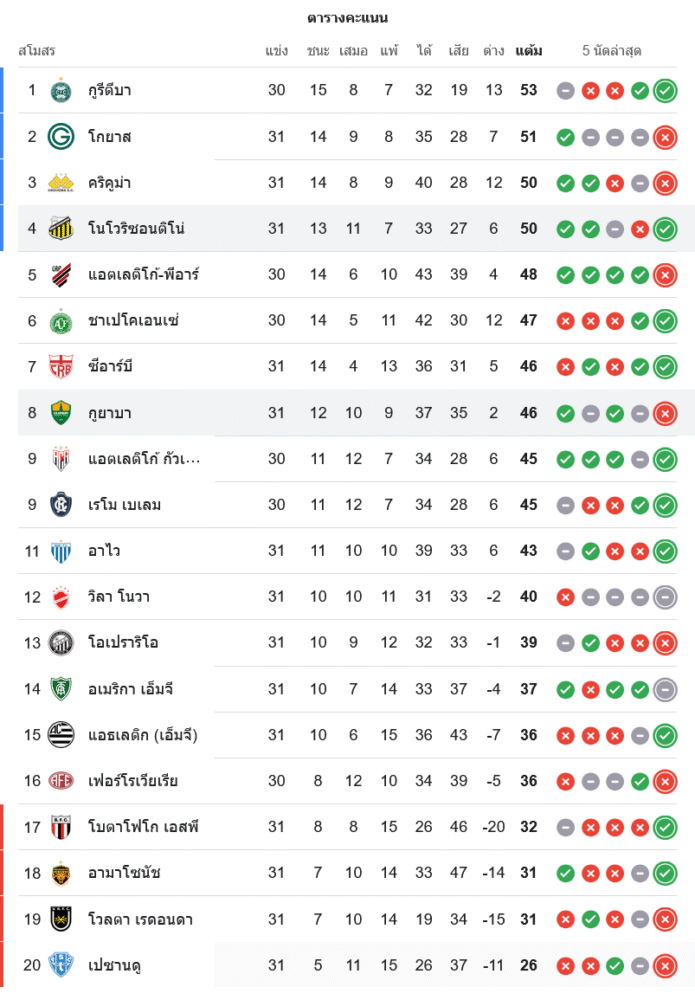Sort by the แข่ง matches played header
This screenshot has width=695, height=1000.
[x=277, y=51]
